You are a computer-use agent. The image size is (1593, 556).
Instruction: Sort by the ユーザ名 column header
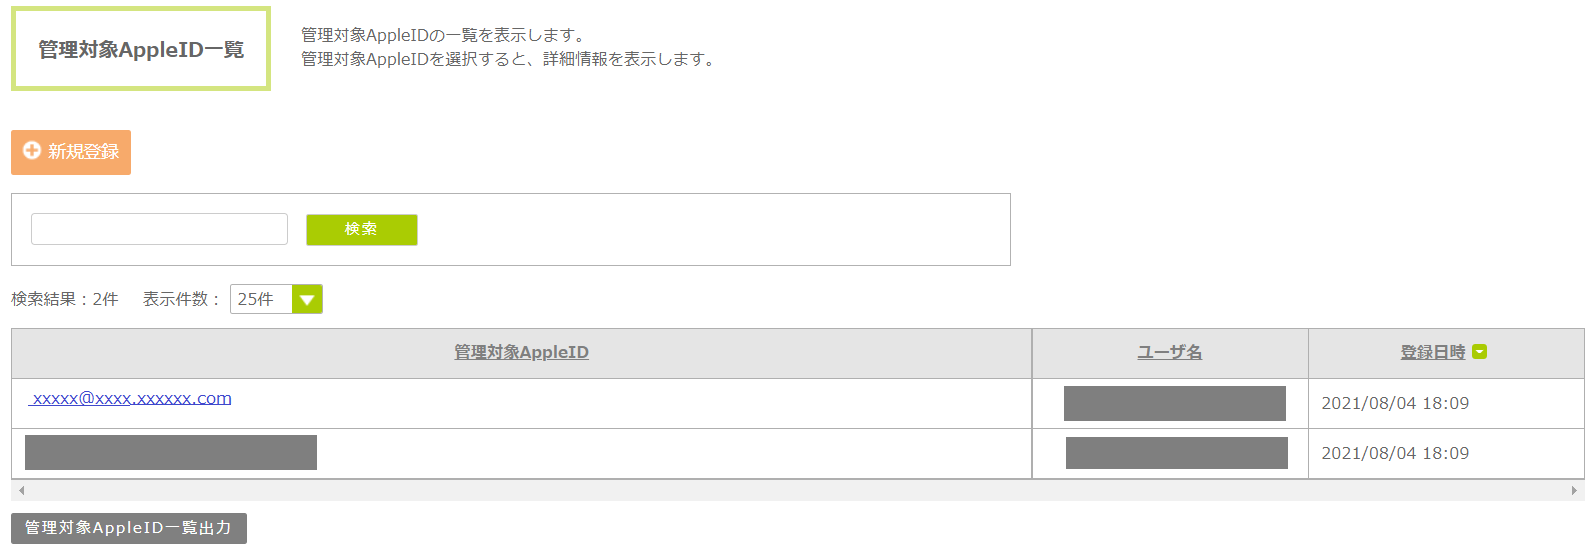[1169, 352]
